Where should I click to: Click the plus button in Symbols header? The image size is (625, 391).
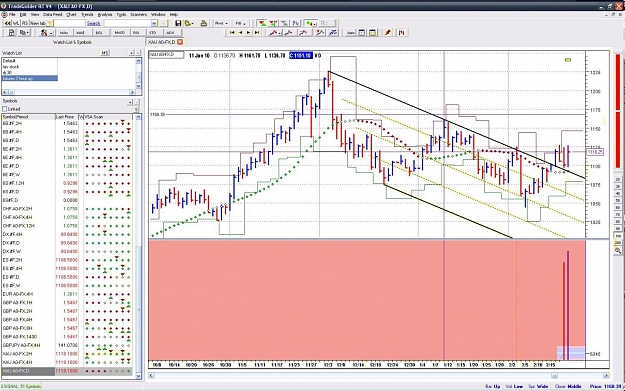[x=130, y=102]
